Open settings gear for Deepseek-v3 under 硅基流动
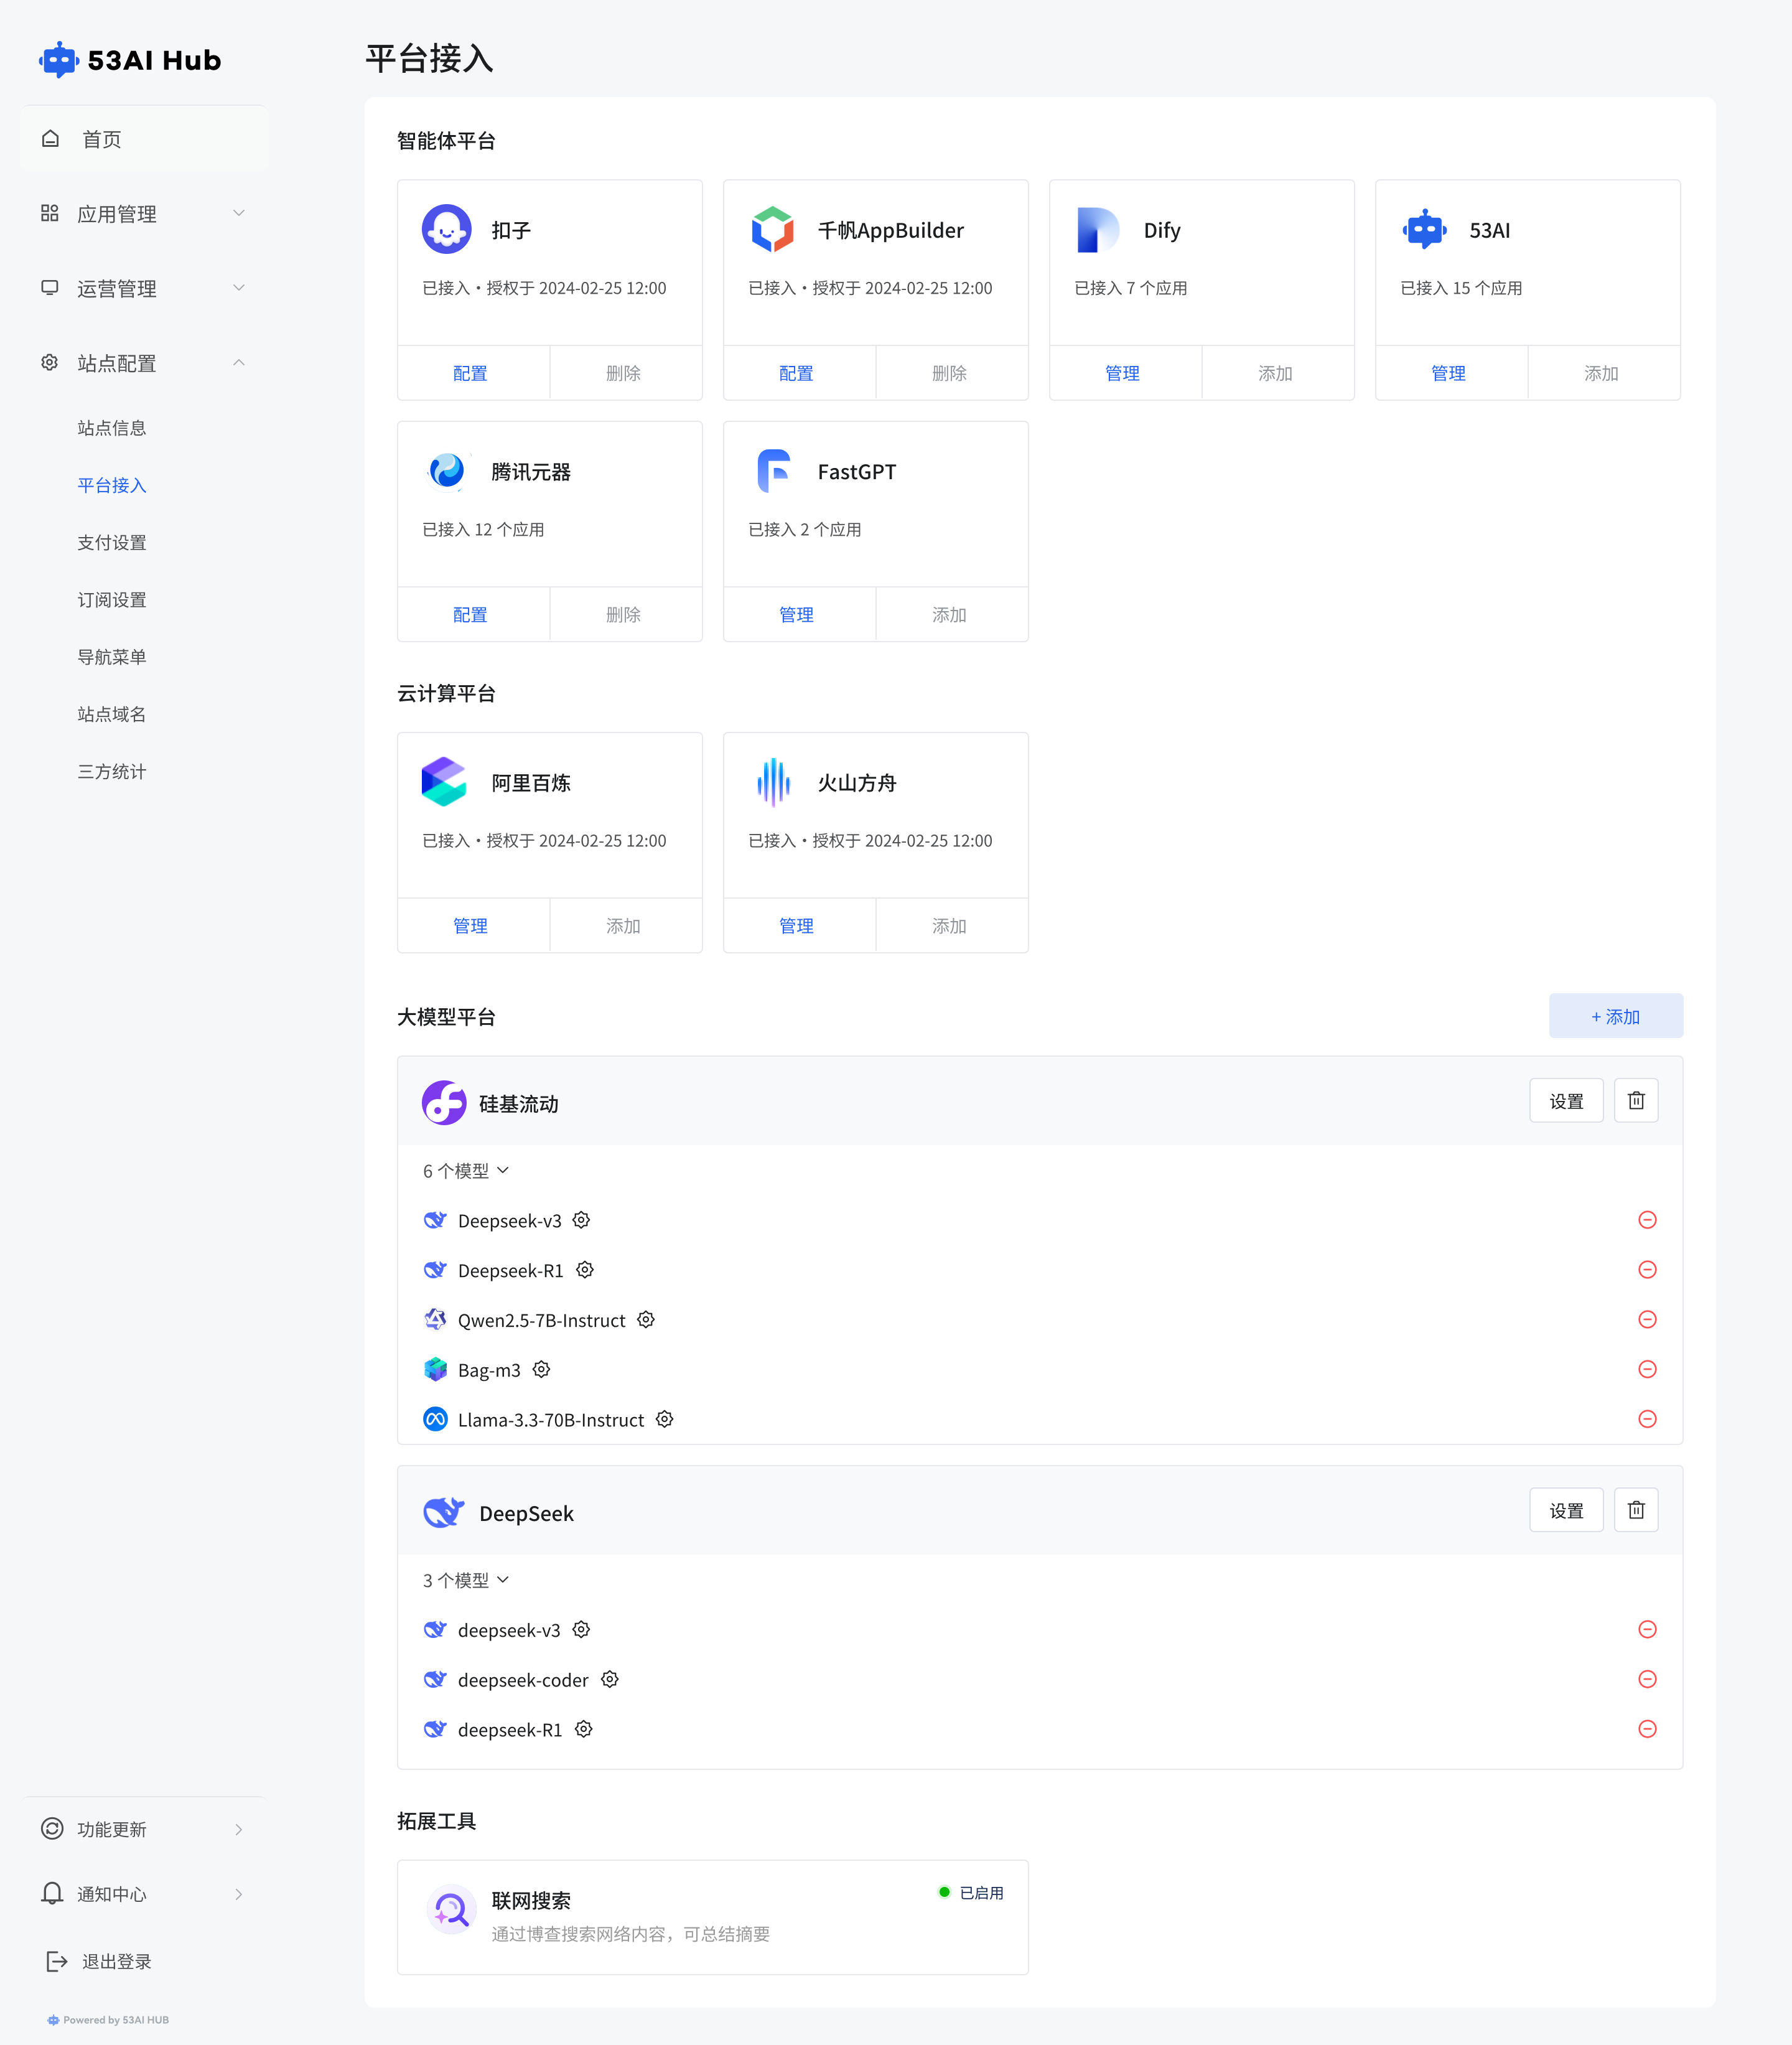Screen dimensions: 1792x2045 (581, 1220)
